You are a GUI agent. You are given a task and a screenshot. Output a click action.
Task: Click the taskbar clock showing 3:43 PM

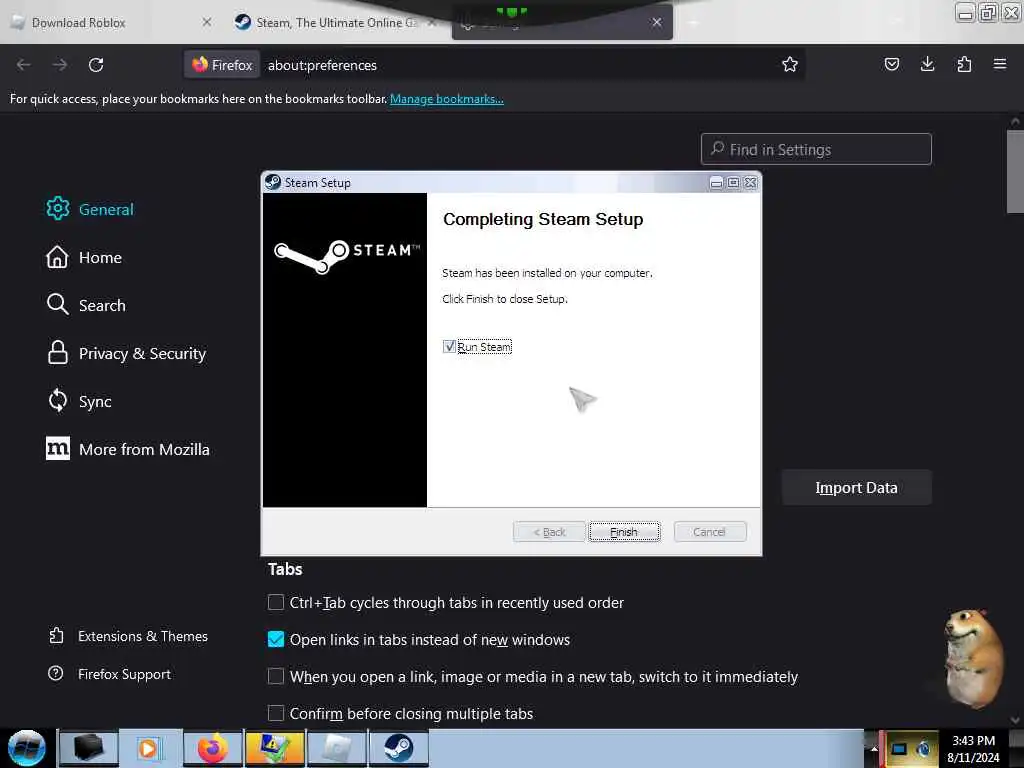click(x=973, y=748)
